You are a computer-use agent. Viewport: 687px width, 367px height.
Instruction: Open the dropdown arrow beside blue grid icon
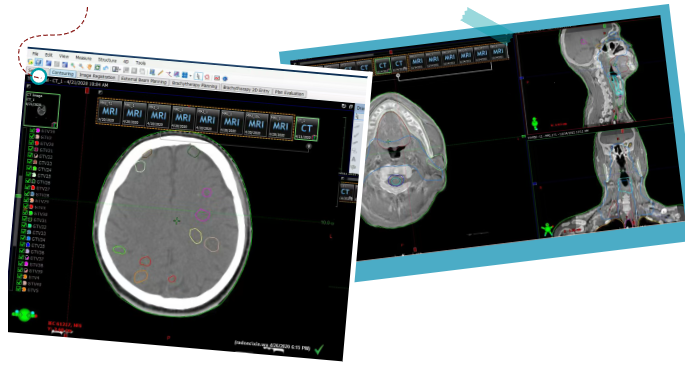(x=191, y=75)
